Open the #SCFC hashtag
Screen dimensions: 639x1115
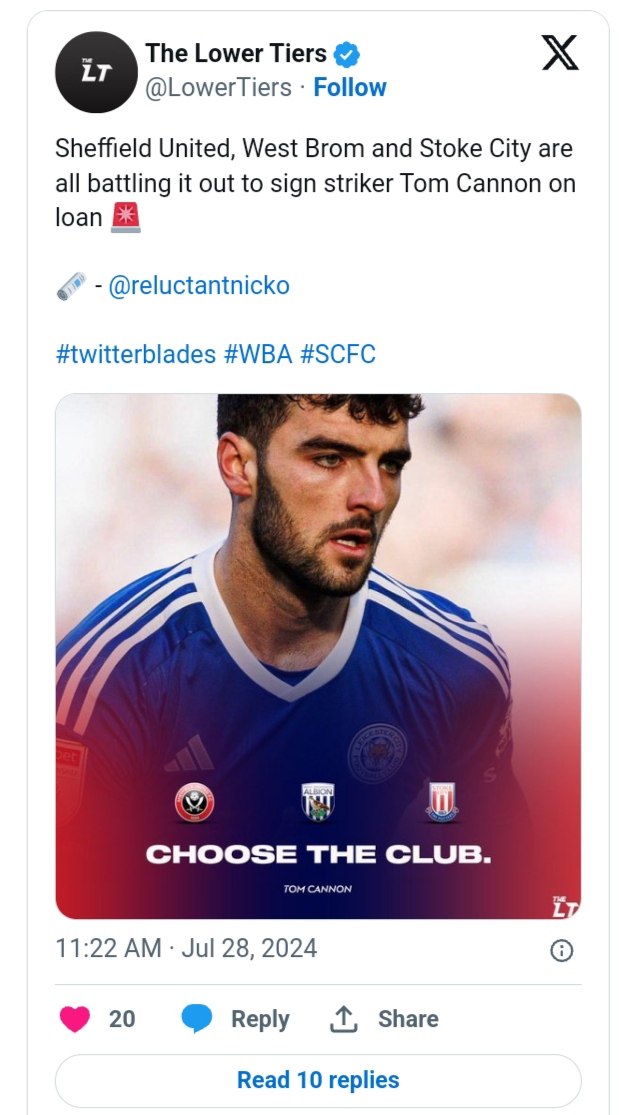point(338,353)
